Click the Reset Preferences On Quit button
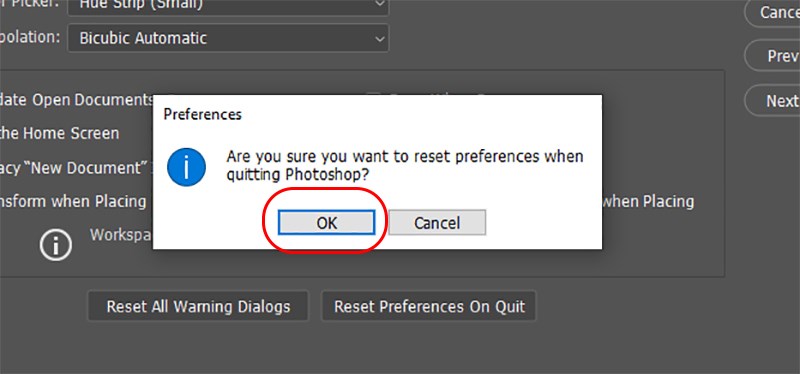This screenshot has width=800, height=374. point(429,306)
